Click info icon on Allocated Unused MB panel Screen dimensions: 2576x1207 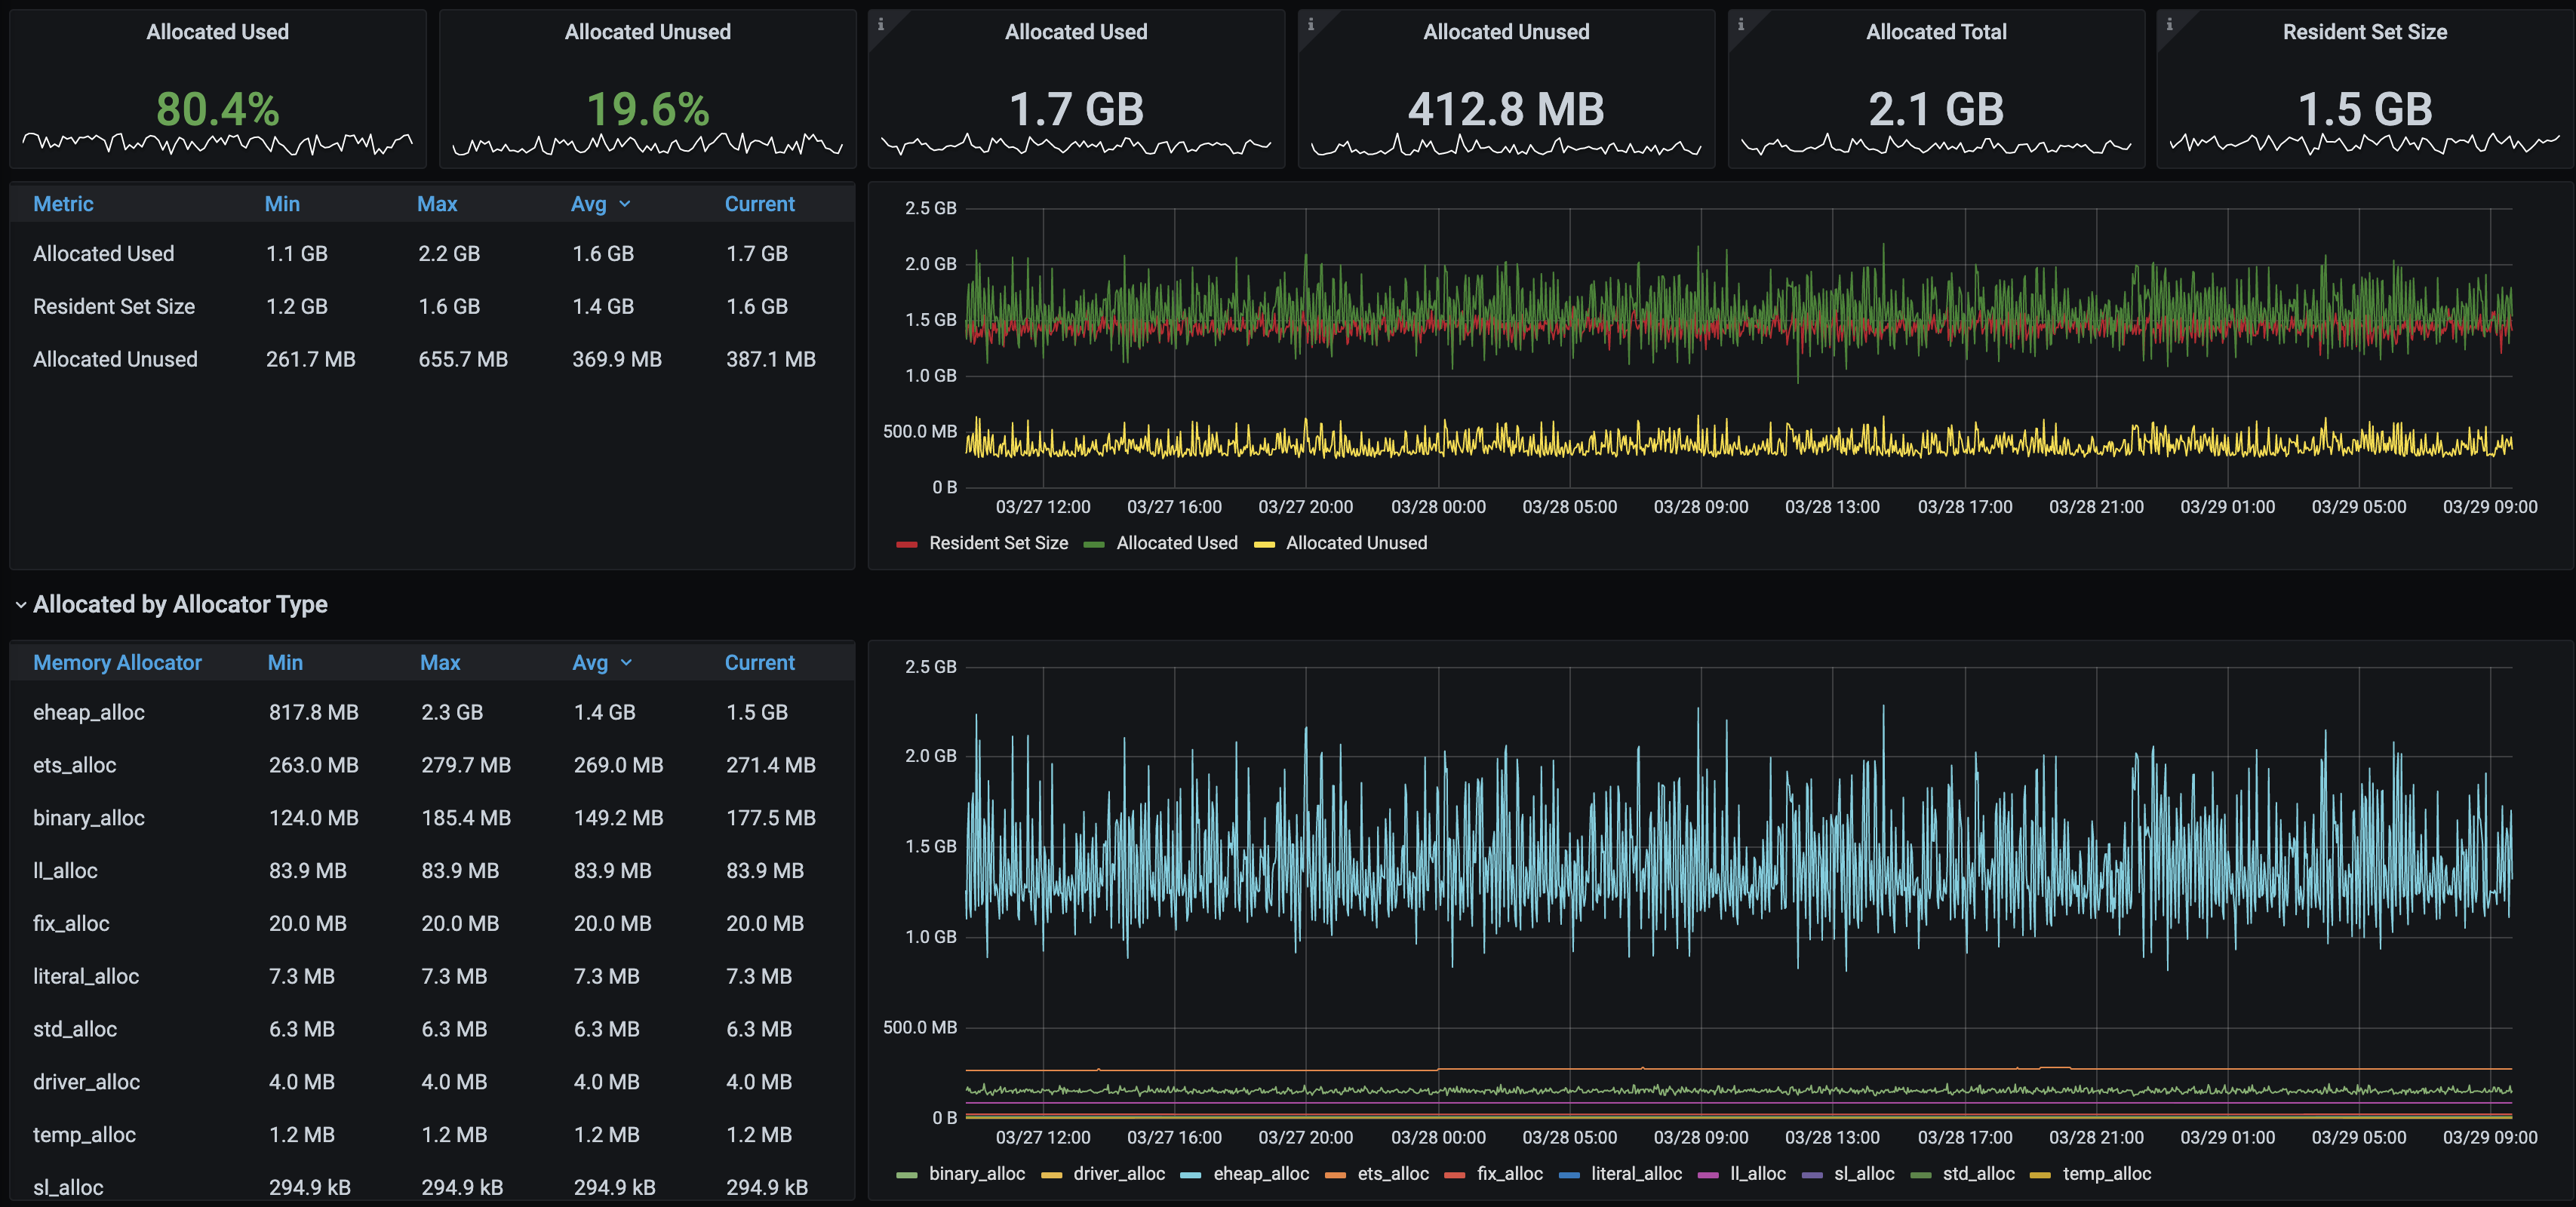(1310, 24)
